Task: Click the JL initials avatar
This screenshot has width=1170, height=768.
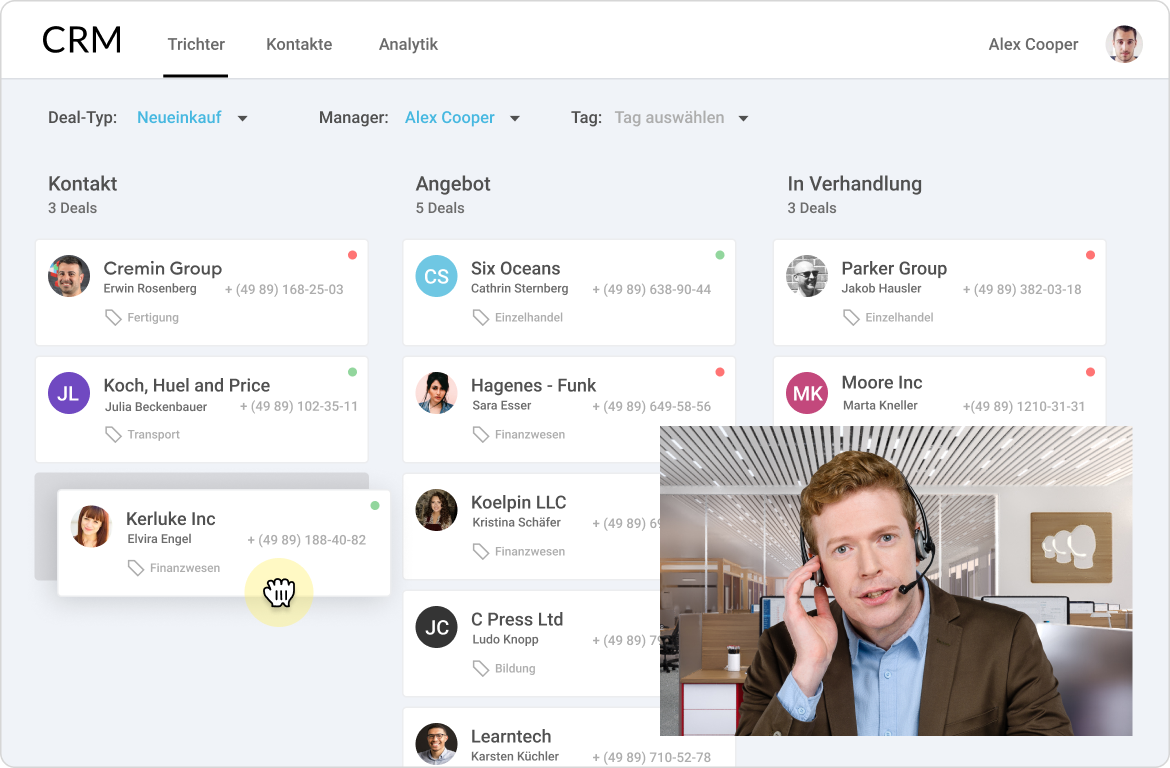Action: [x=69, y=393]
